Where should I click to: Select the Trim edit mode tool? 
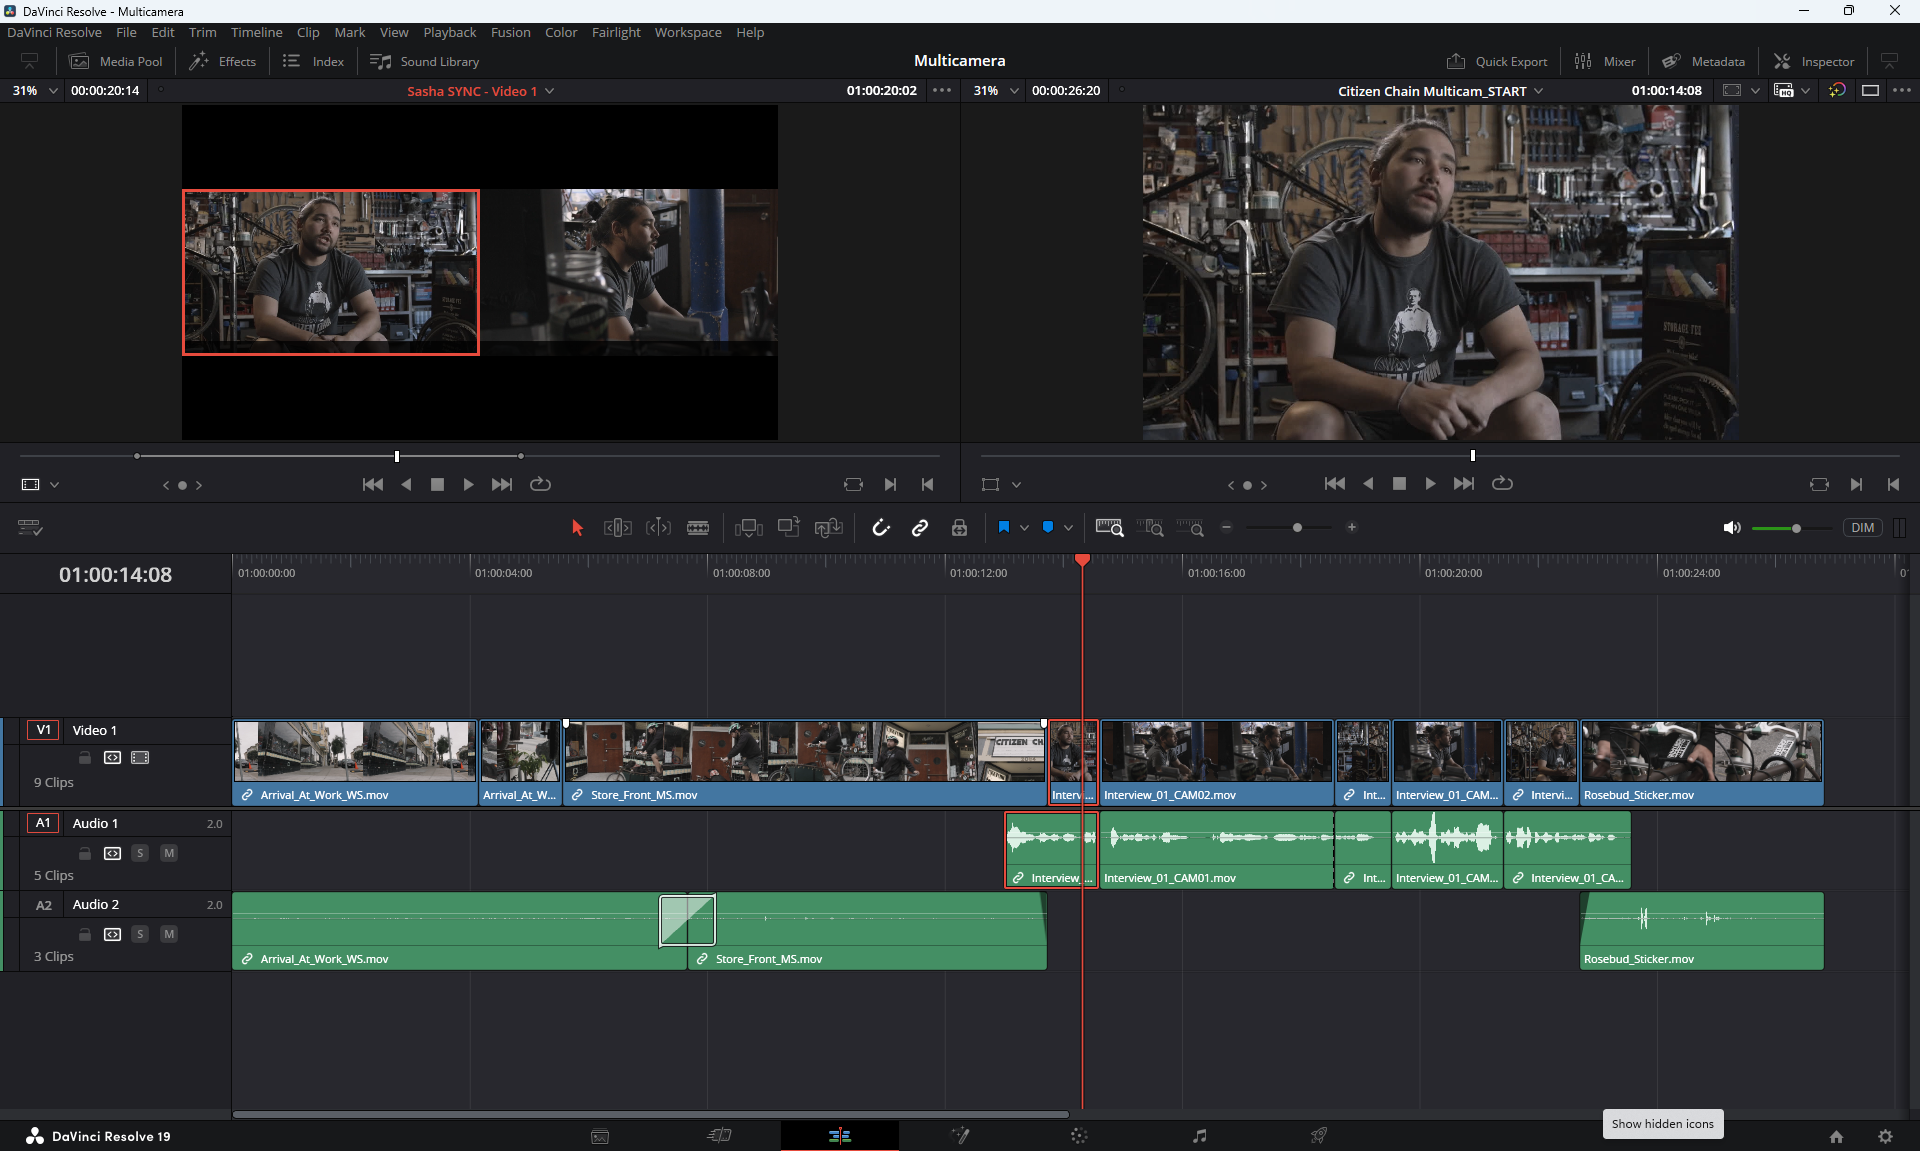pyautogui.click(x=618, y=528)
